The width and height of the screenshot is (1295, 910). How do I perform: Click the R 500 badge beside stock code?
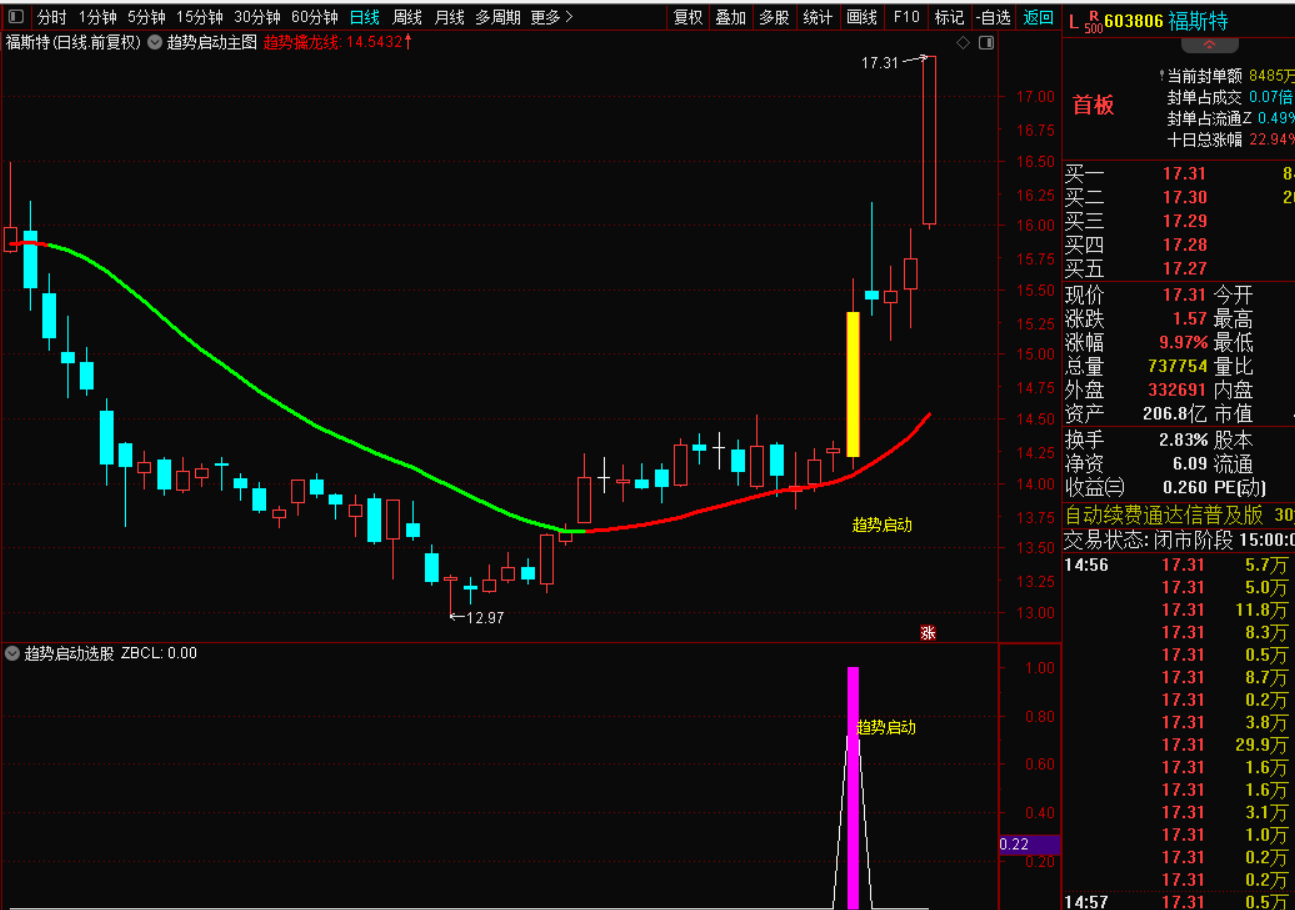(1092, 21)
